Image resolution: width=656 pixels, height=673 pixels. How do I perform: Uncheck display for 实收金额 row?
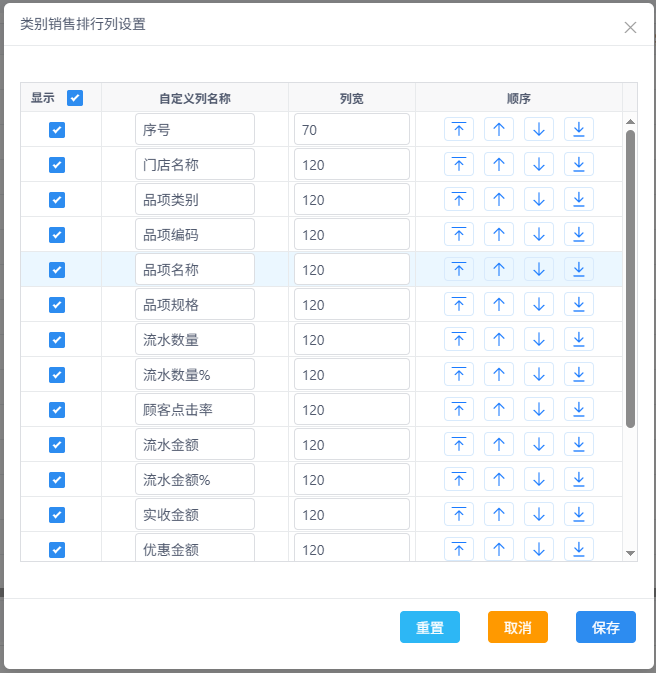pyautogui.click(x=57, y=515)
